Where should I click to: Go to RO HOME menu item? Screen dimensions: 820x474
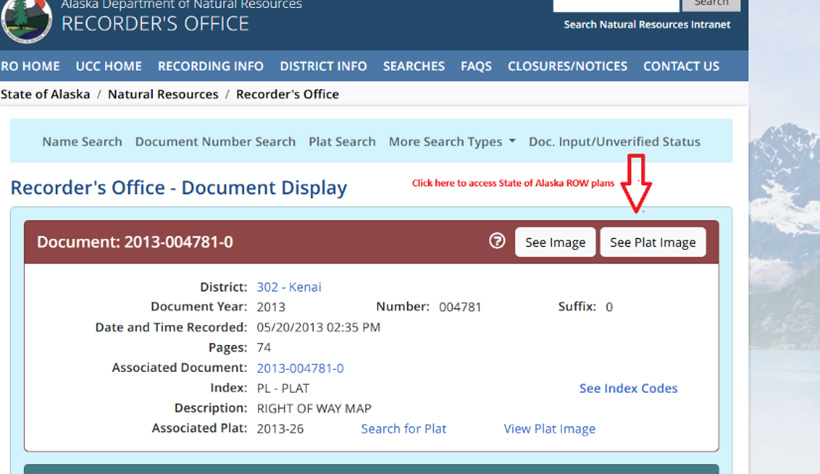tap(30, 66)
